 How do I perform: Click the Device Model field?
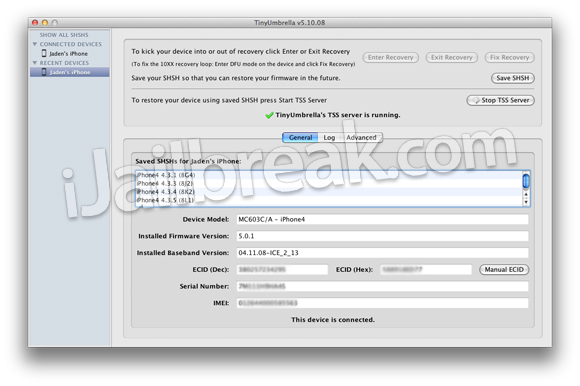pos(382,220)
